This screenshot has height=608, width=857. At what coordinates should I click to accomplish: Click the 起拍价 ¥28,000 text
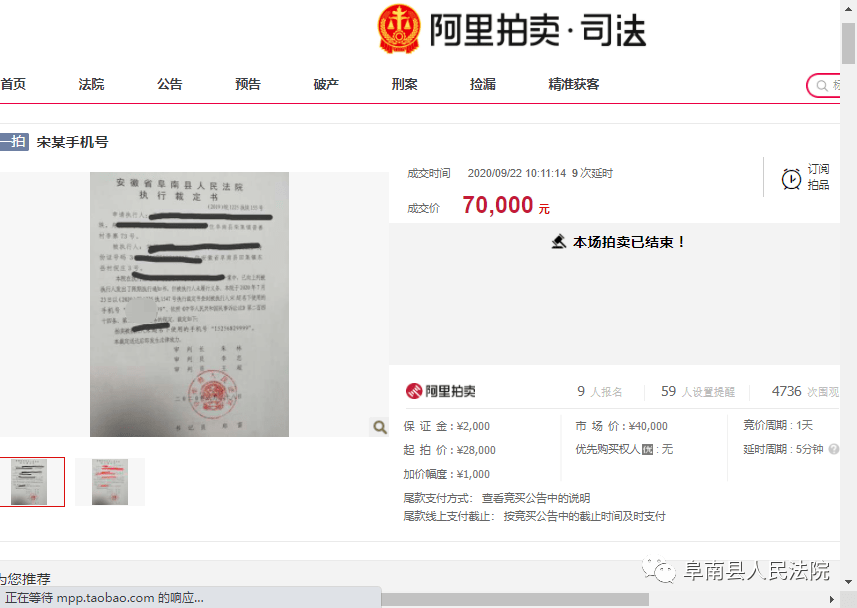coord(449,450)
